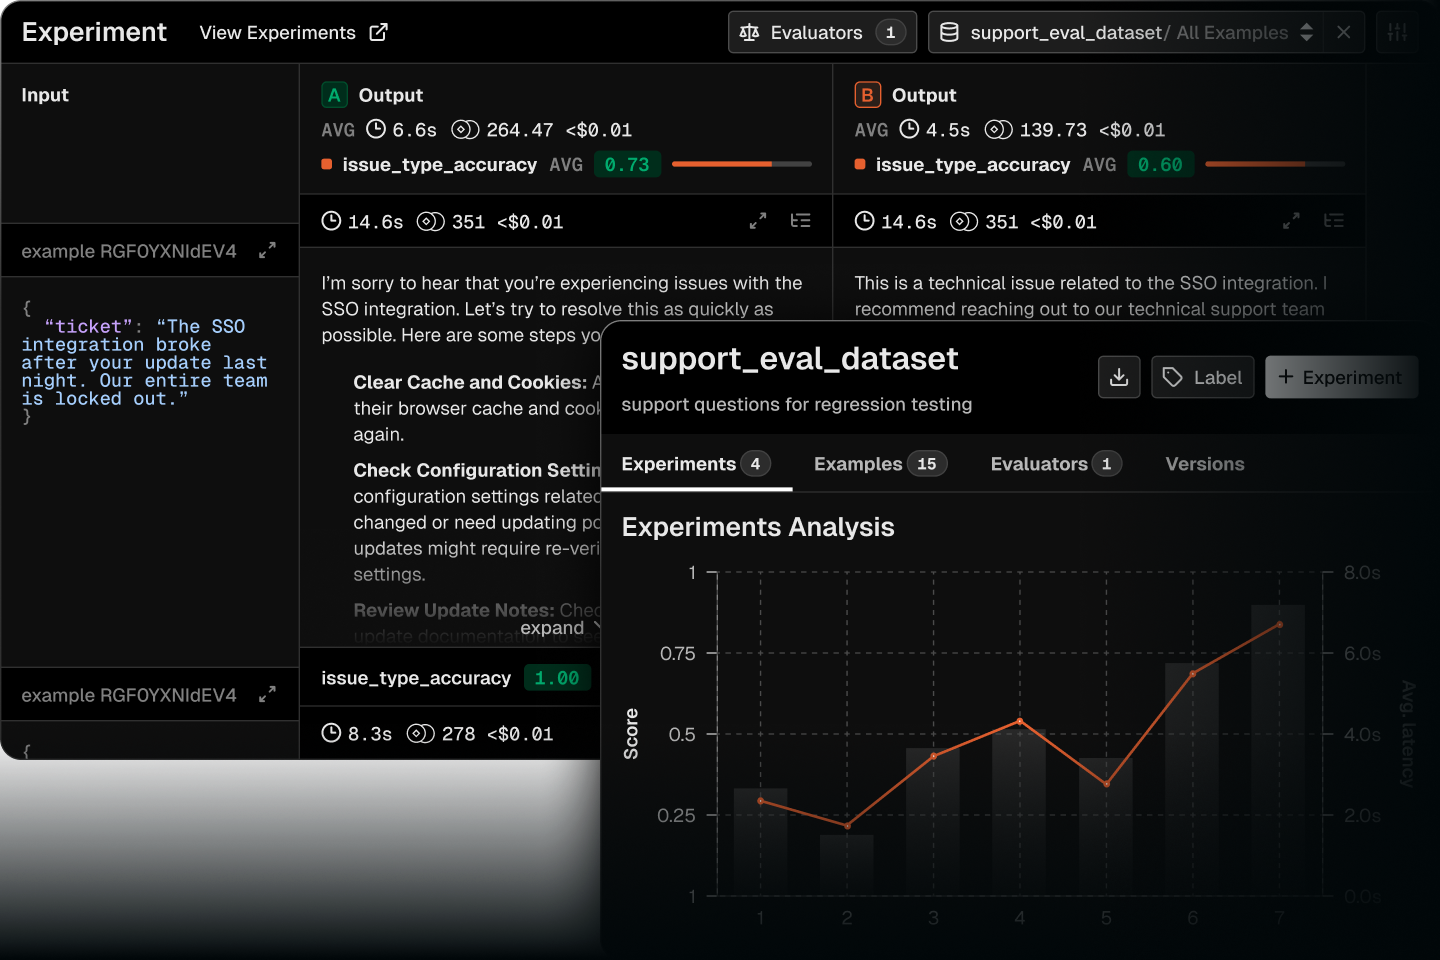
Task: Click issue_type_accuracy progress bar for output A
Action: click(x=742, y=164)
